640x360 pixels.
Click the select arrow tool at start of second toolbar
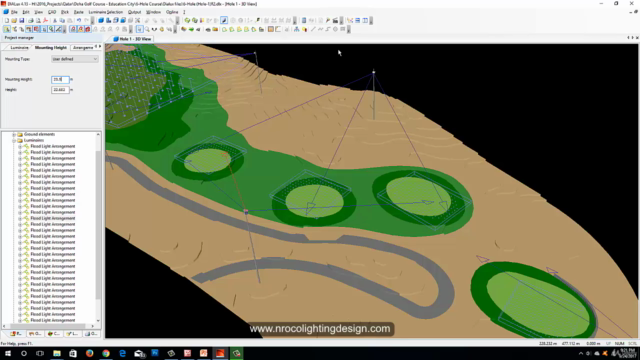point(7,29)
